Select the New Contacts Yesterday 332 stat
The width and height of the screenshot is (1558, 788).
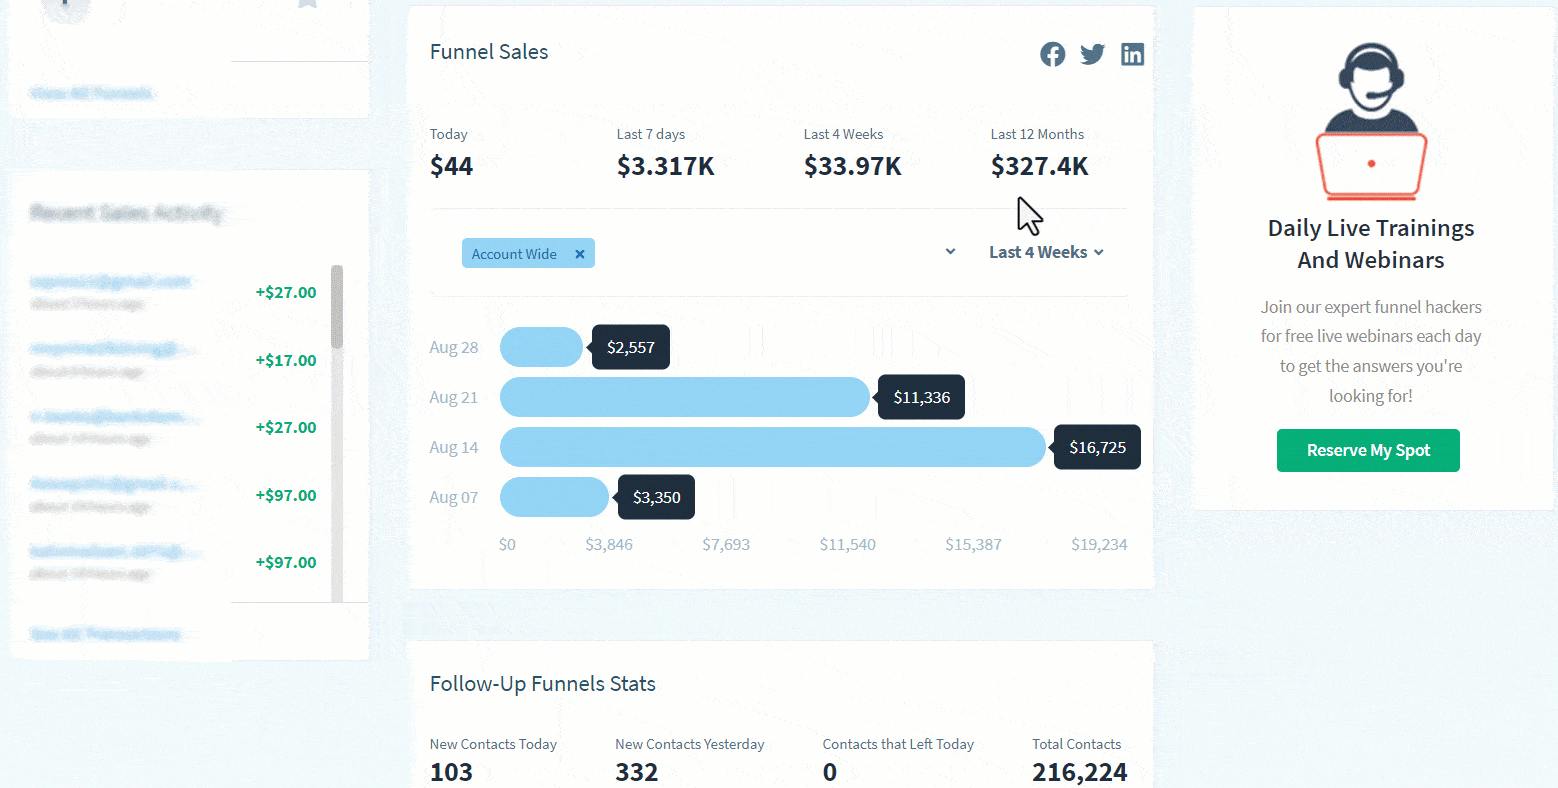click(x=637, y=772)
